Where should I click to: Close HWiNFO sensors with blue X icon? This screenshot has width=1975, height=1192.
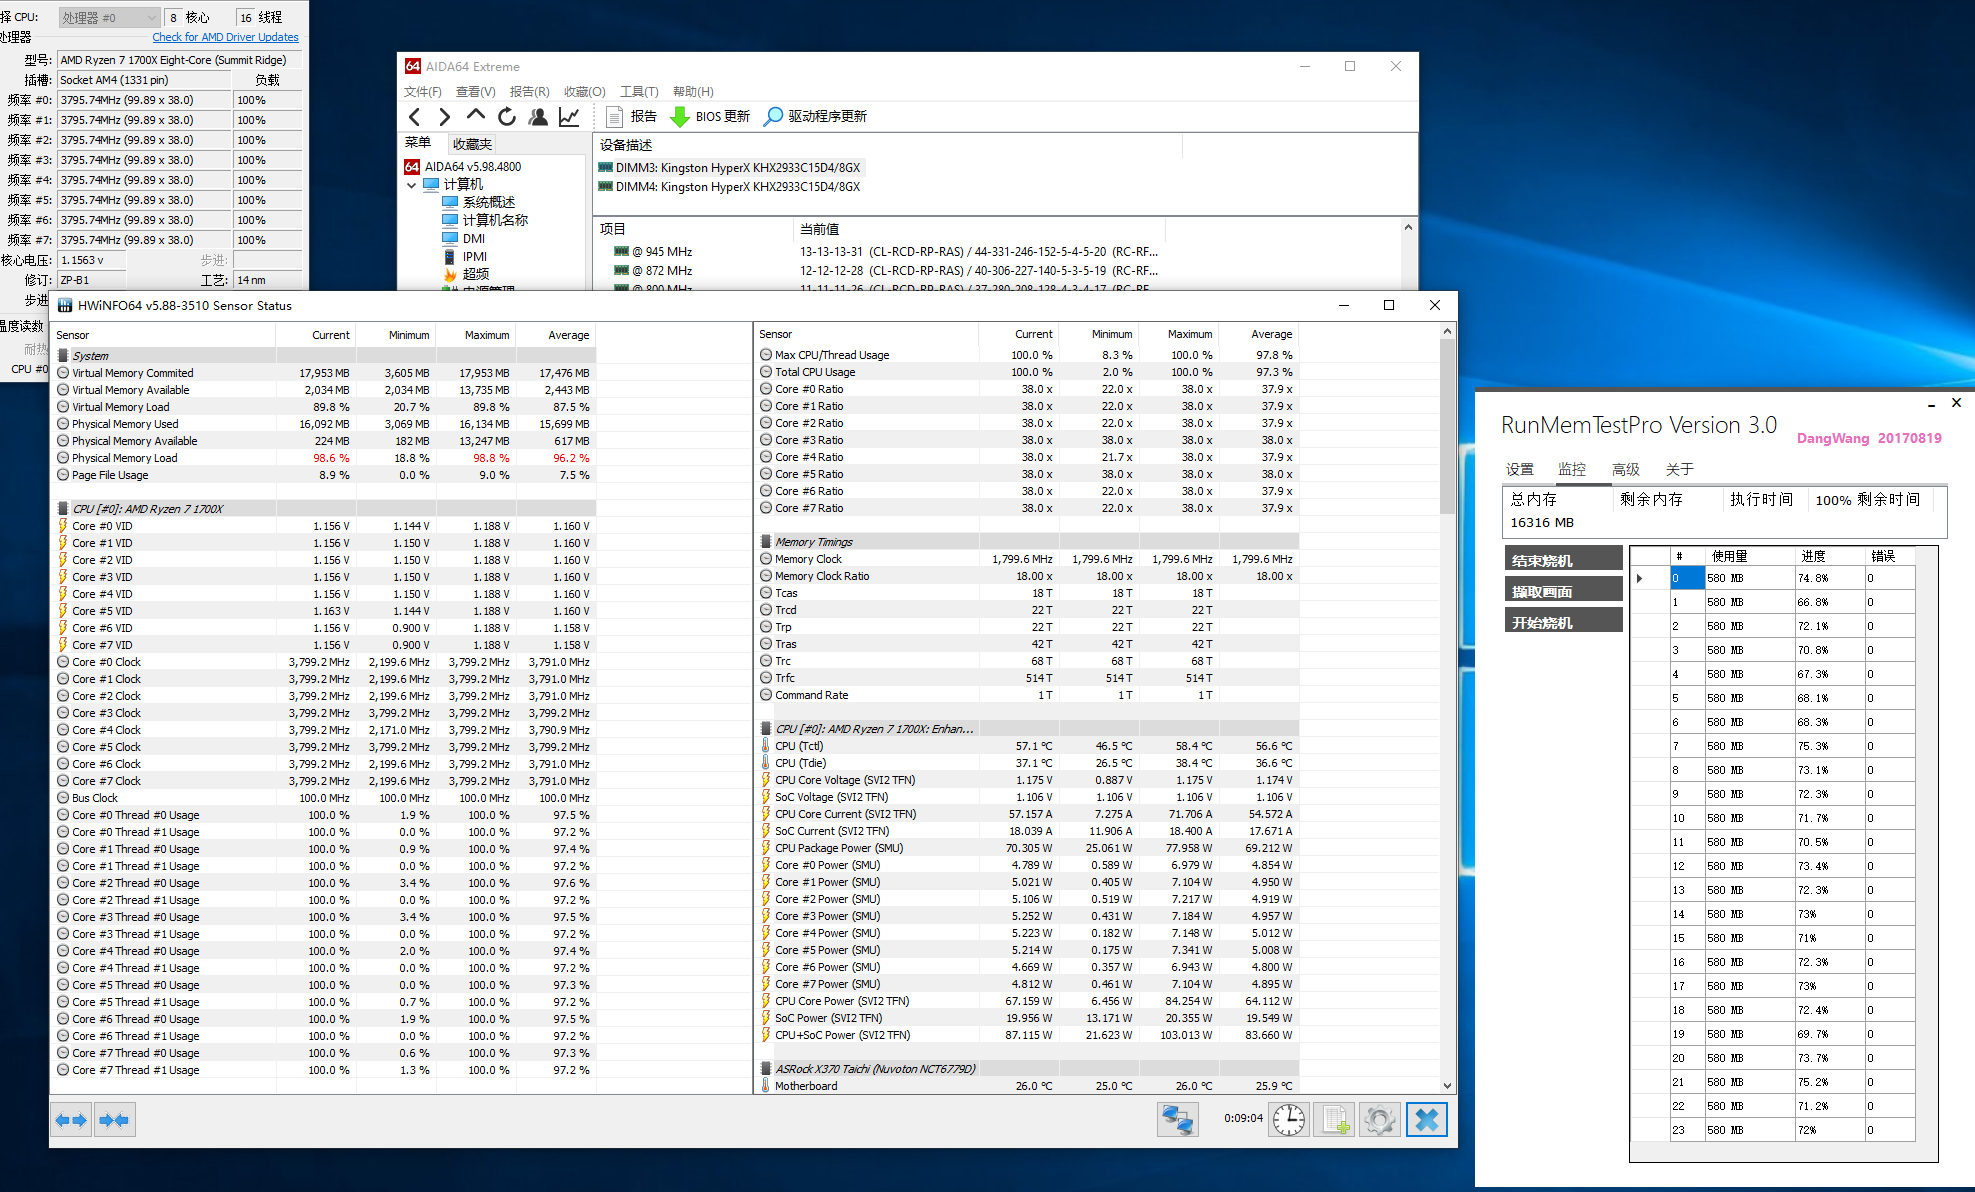pos(1427,1120)
